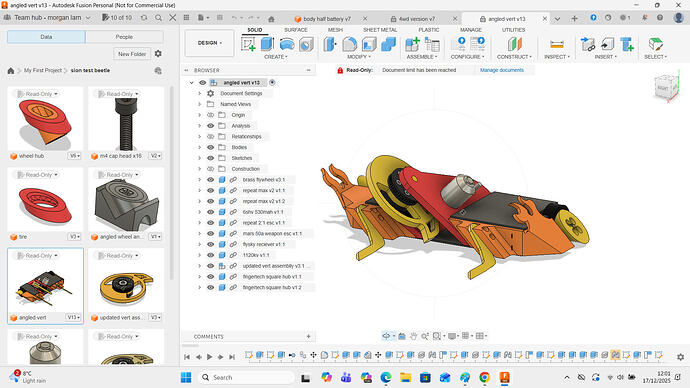Image resolution: width=690 pixels, height=388 pixels.
Task: Select the Pan hand tool
Action: pos(413,336)
